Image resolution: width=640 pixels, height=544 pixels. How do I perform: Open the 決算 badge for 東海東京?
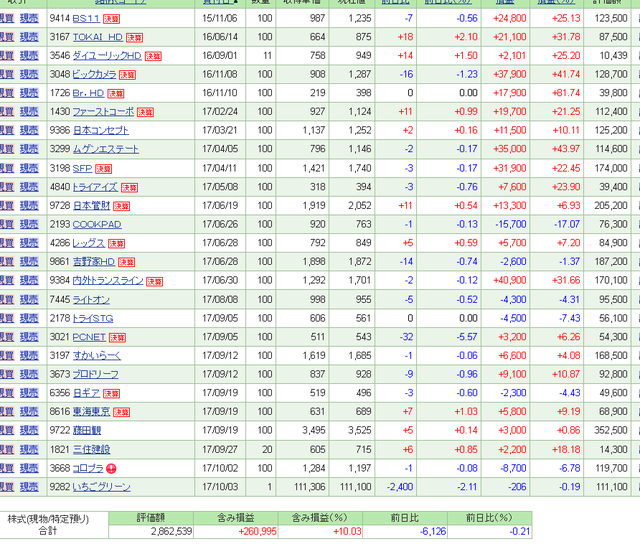tap(121, 413)
